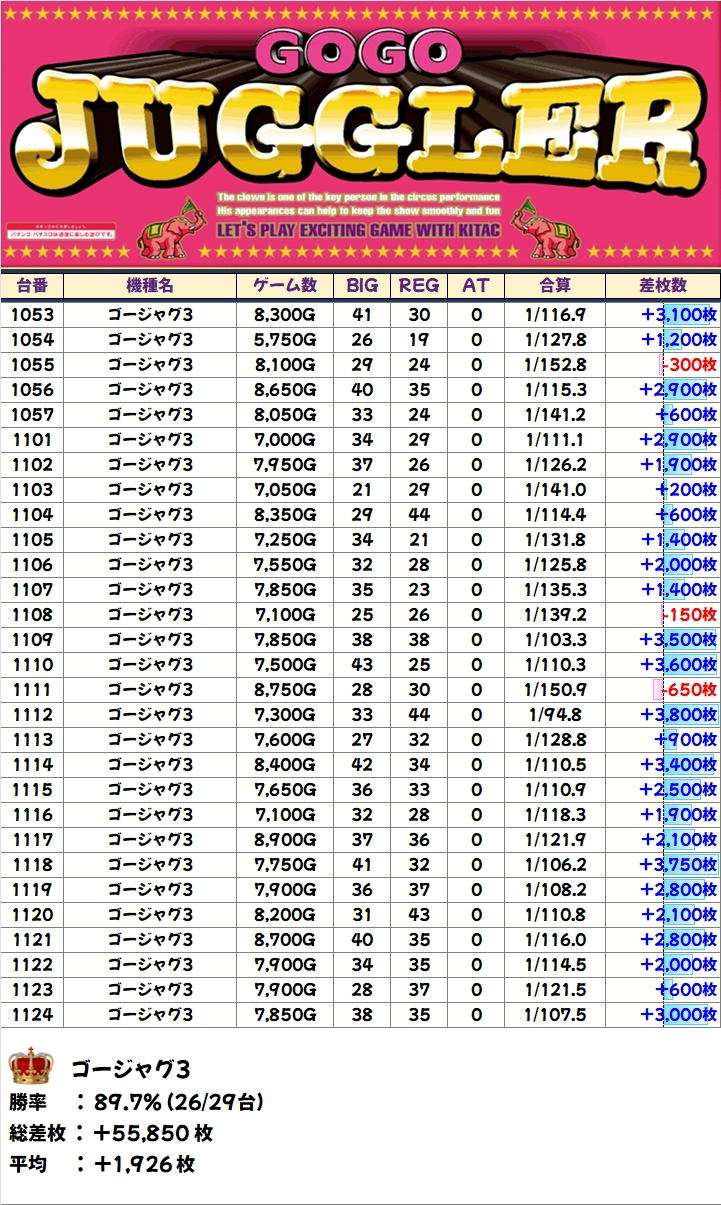
Task: Select machine number 1102
Action: pyautogui.click(x=32, y=465)
